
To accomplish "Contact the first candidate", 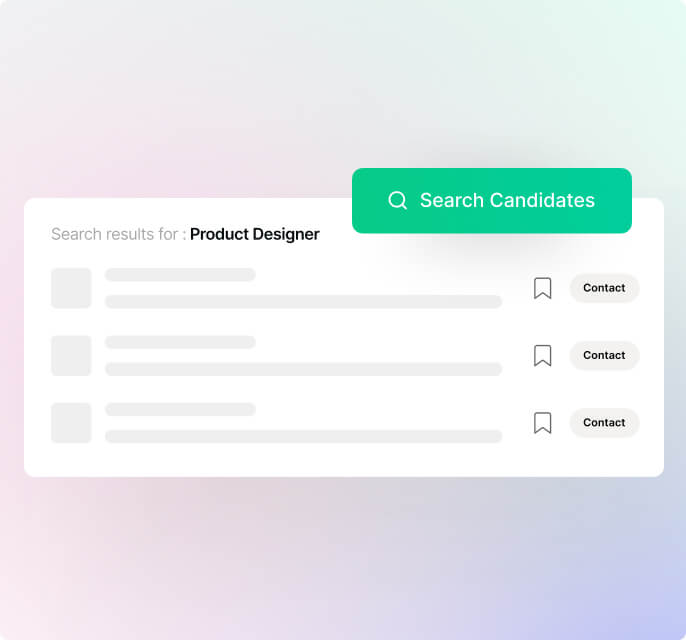I will click(604, 288).
